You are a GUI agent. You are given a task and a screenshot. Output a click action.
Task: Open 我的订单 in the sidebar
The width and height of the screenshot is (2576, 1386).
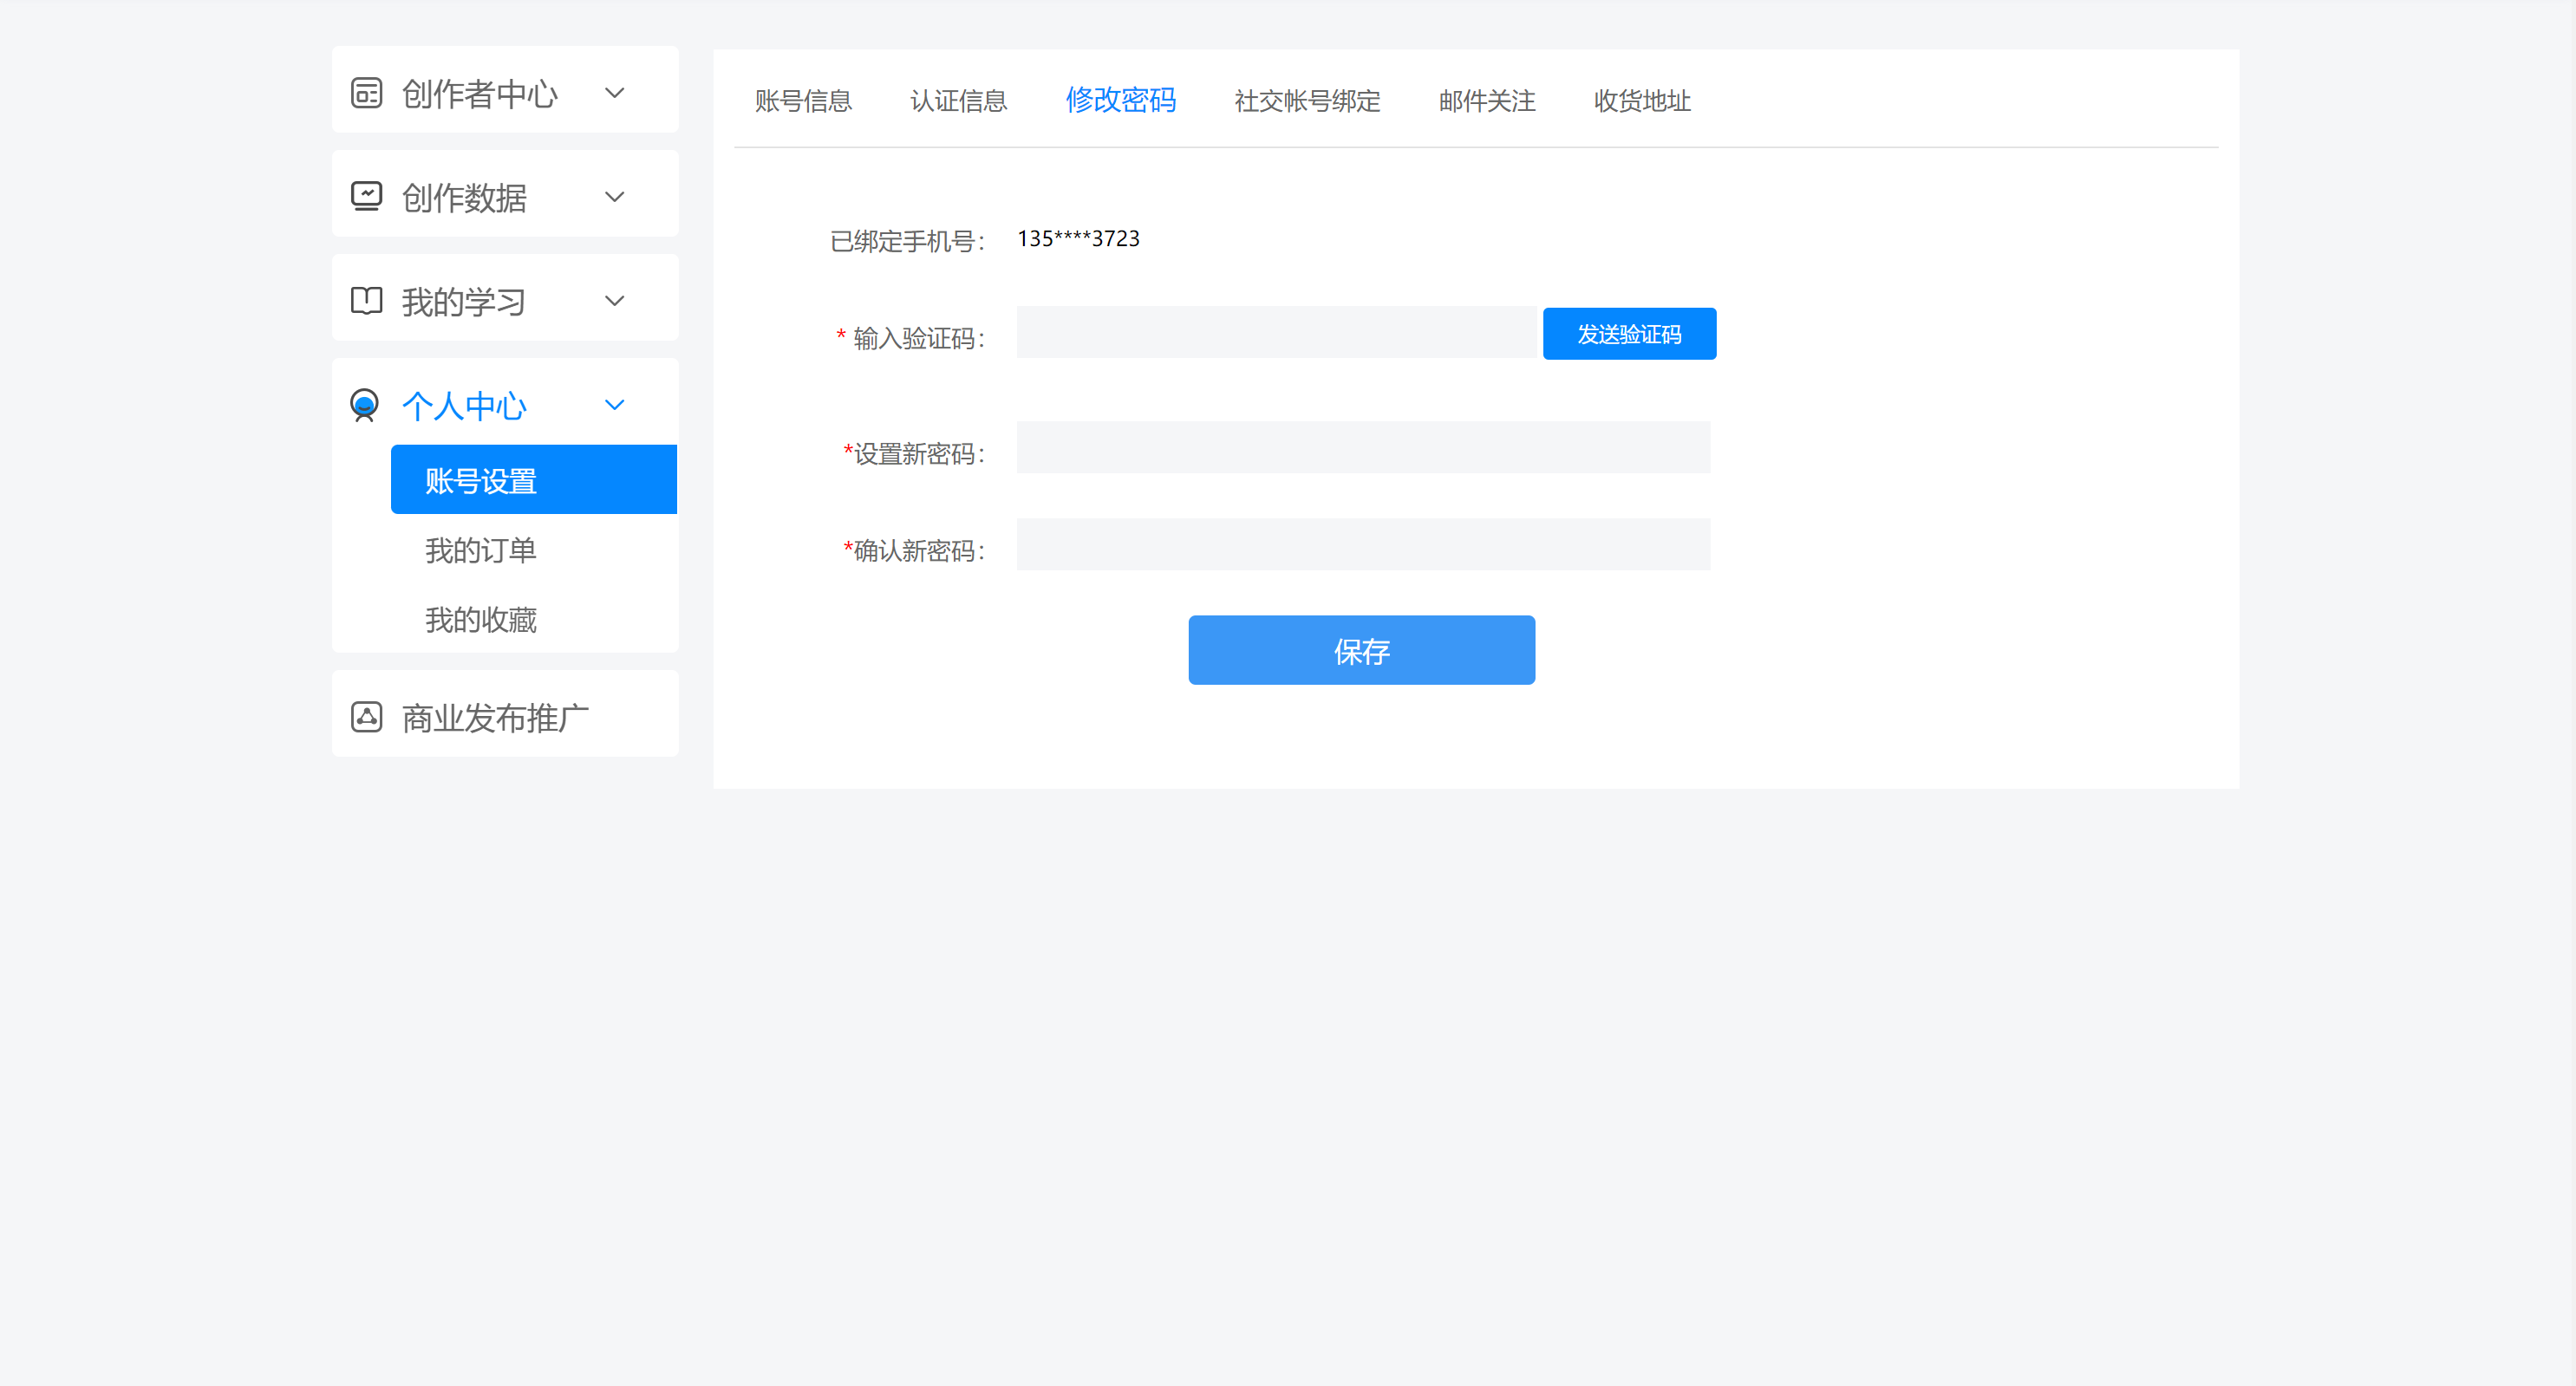(x=480, y=550)
